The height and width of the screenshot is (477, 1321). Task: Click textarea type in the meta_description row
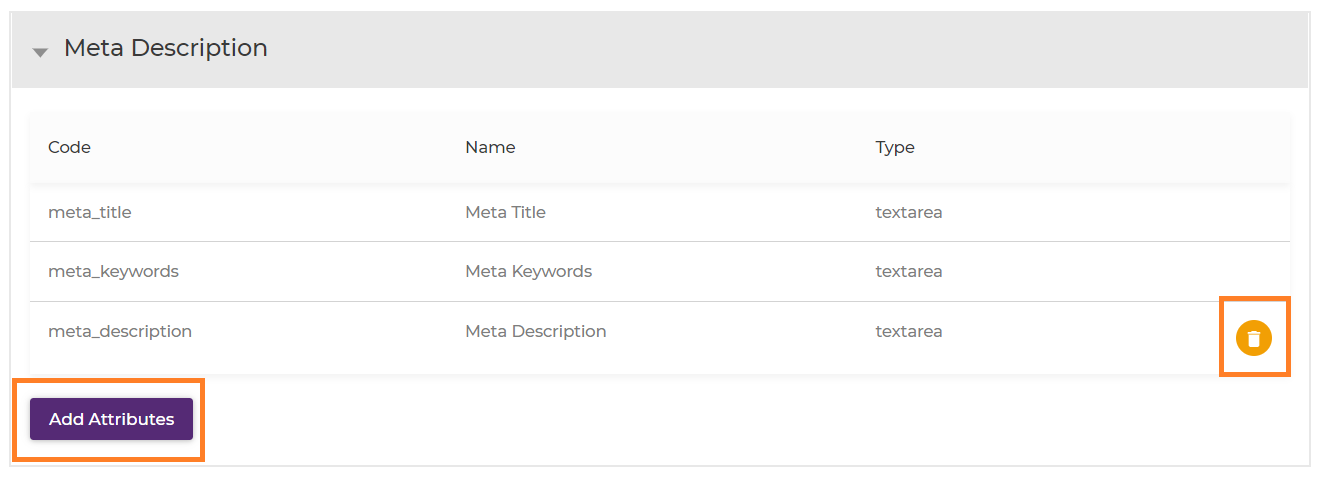(909, 331)
